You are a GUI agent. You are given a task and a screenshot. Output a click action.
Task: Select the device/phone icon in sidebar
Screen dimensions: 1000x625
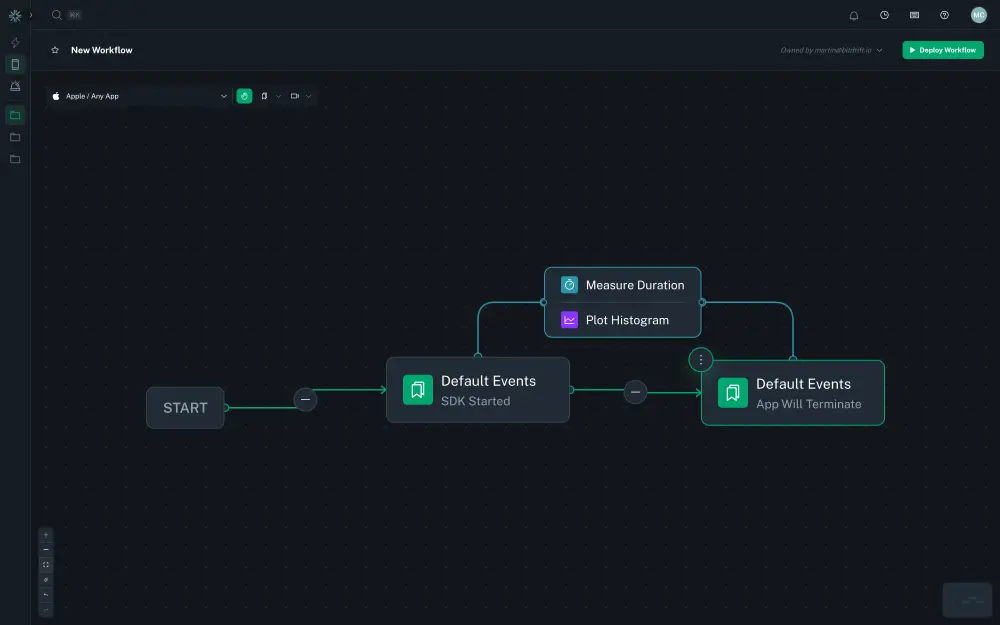tap(15, 64)
